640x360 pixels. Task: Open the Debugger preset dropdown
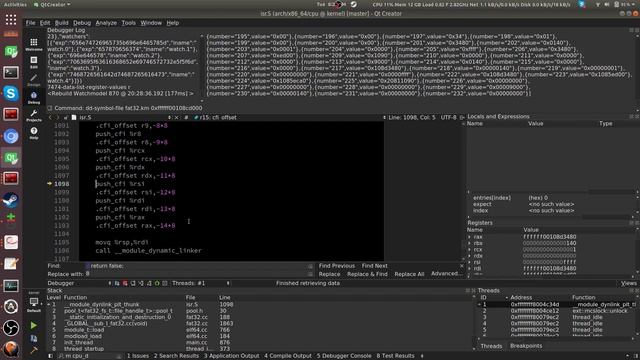pos(79,283)
